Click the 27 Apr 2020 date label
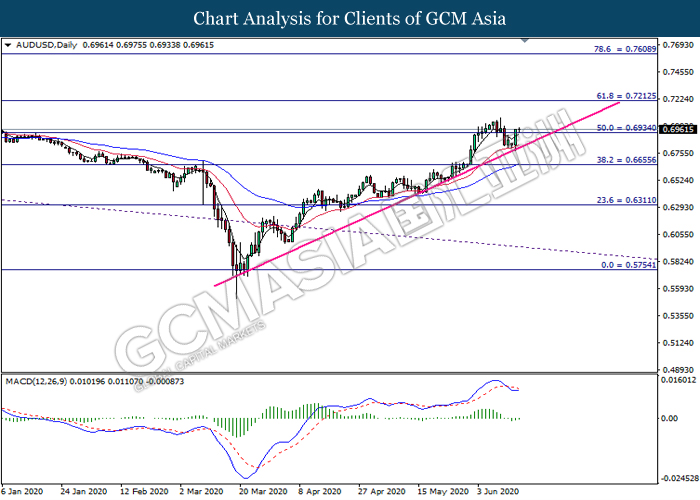 [x=382, y=492]
